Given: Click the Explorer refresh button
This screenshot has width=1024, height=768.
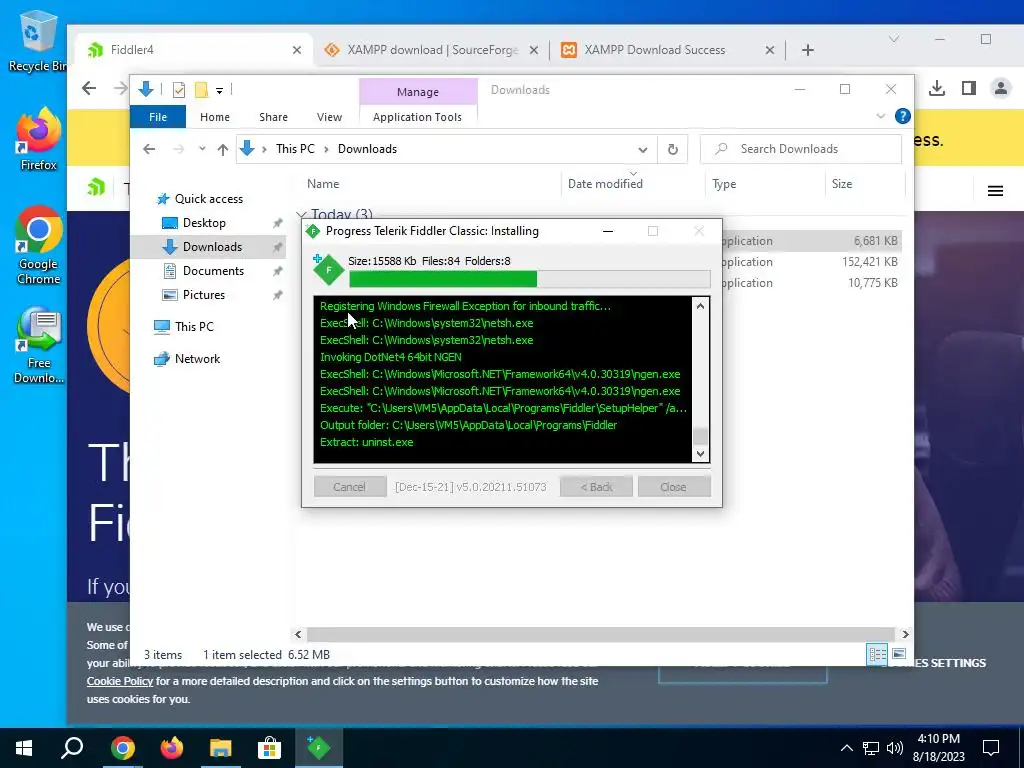Looking at the screenshot, I should [x=673, y=150].
